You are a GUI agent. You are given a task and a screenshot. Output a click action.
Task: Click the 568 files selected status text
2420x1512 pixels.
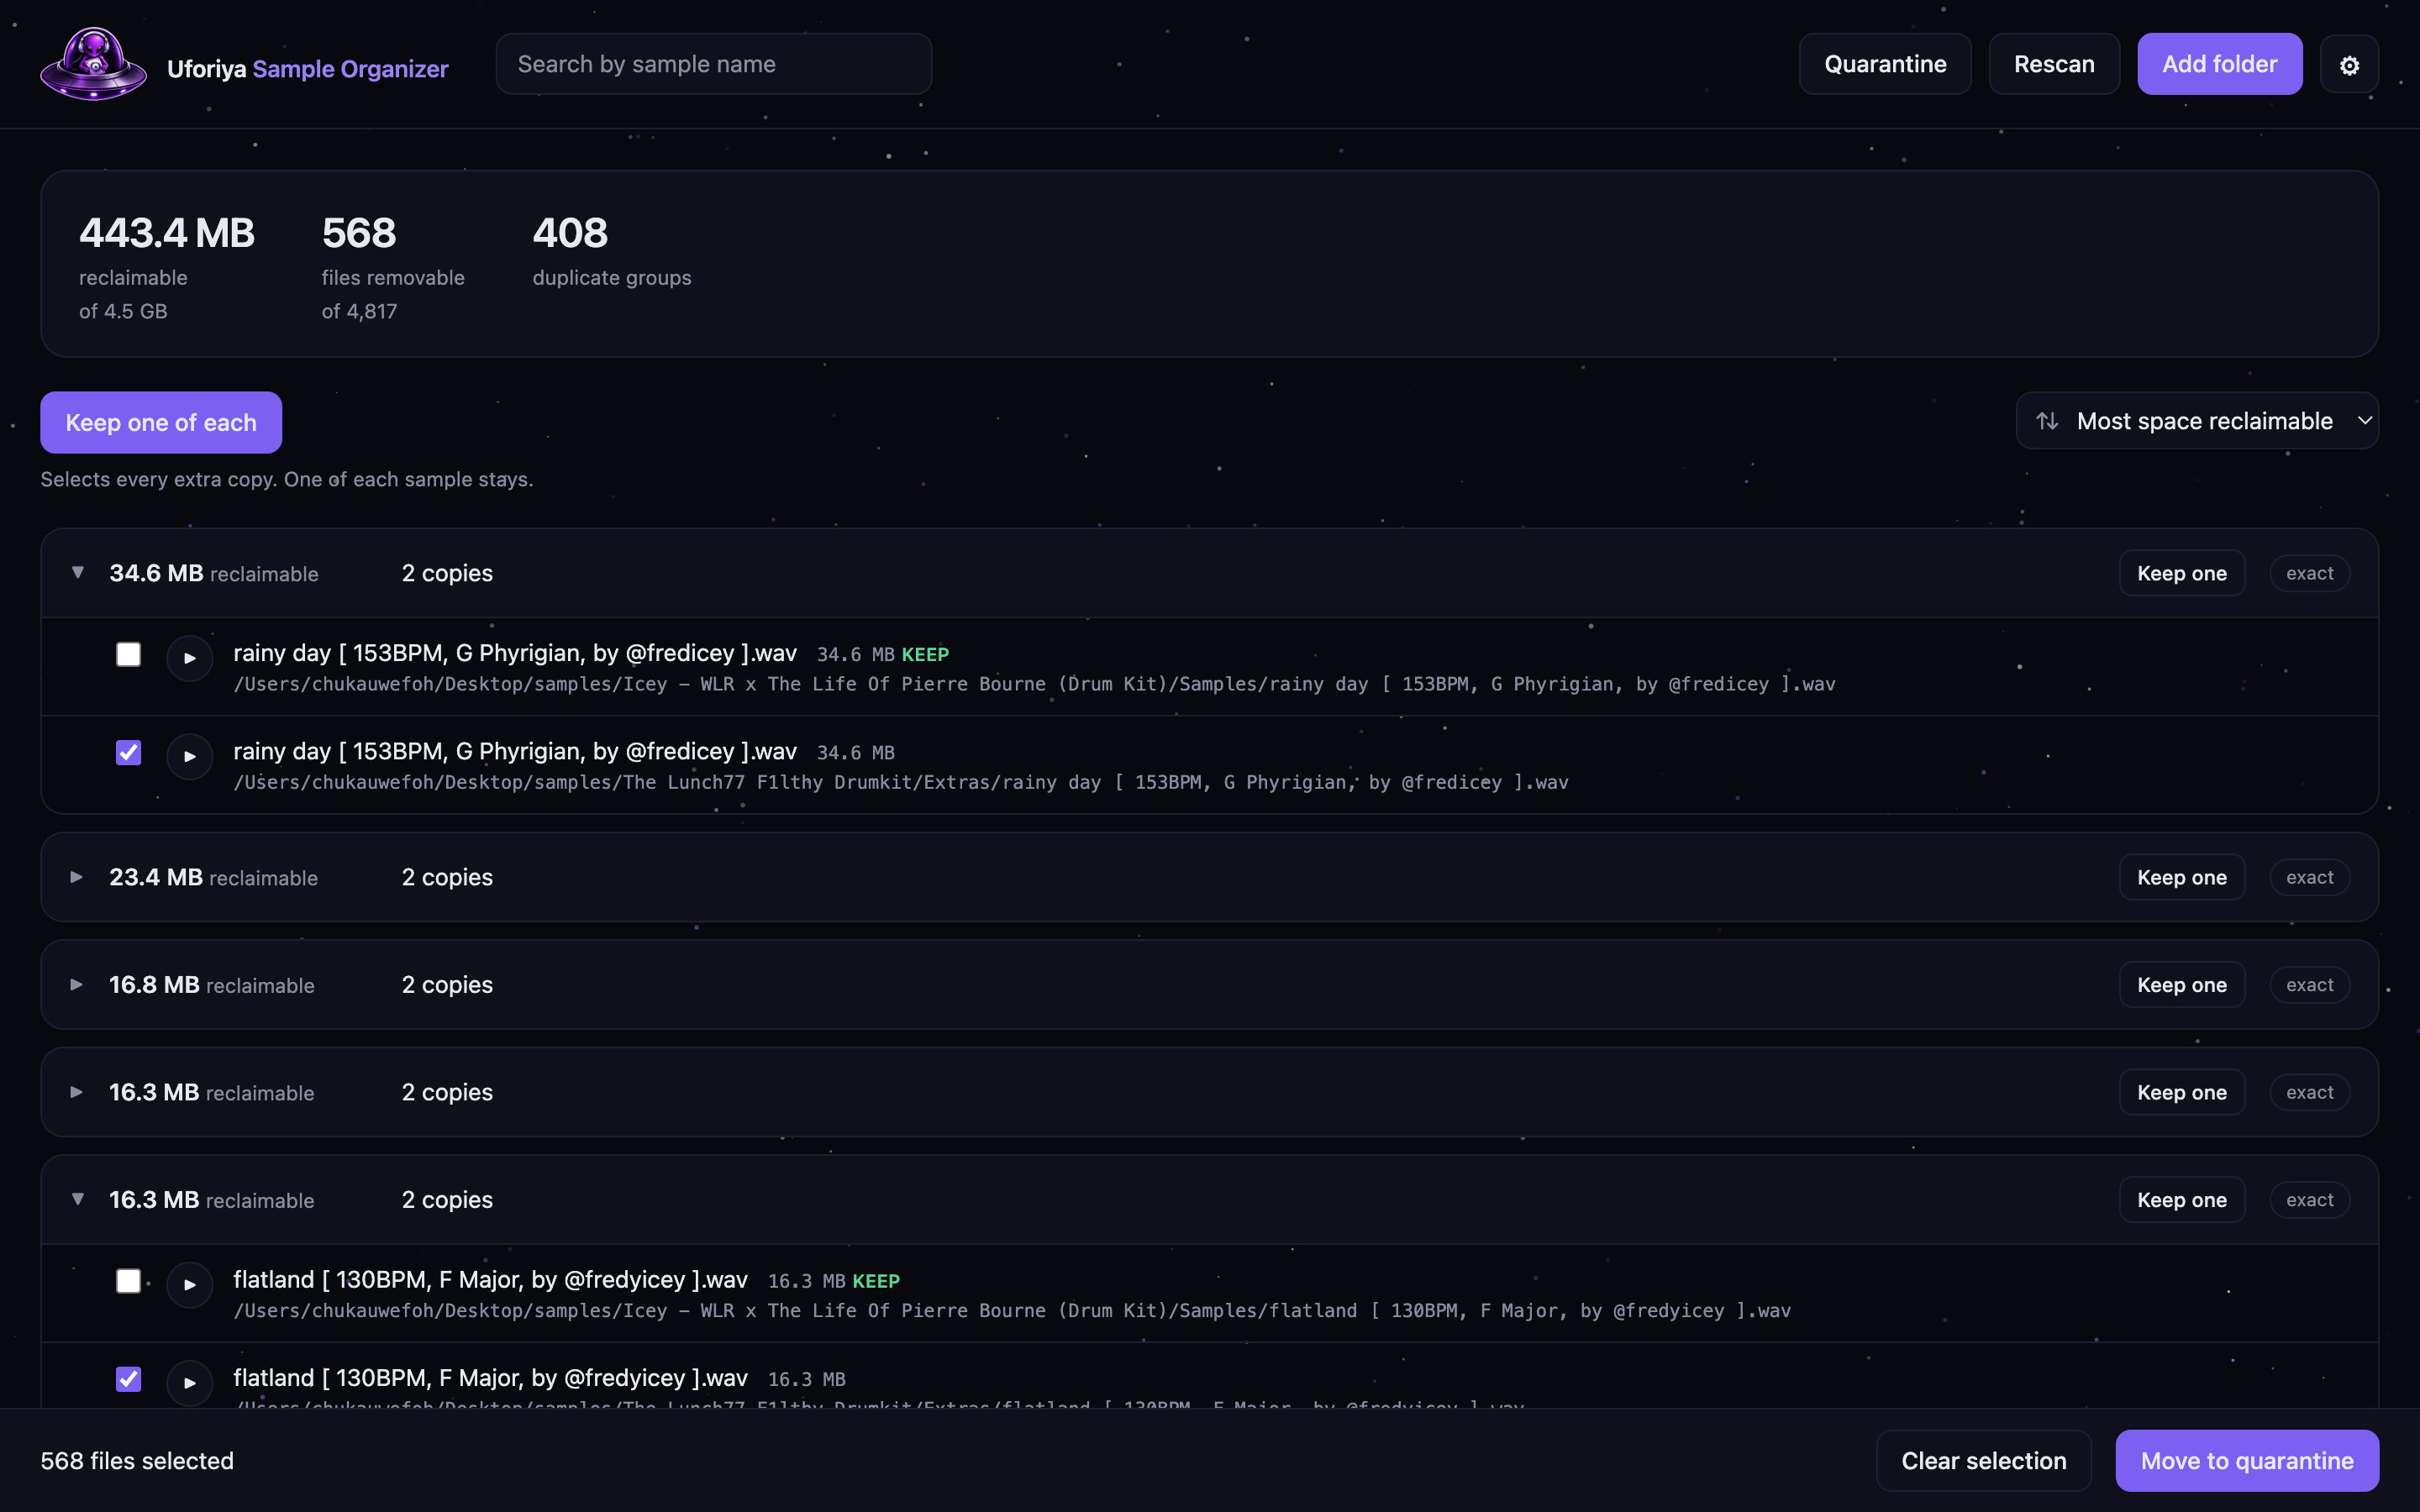click(x=137, y=1461)
